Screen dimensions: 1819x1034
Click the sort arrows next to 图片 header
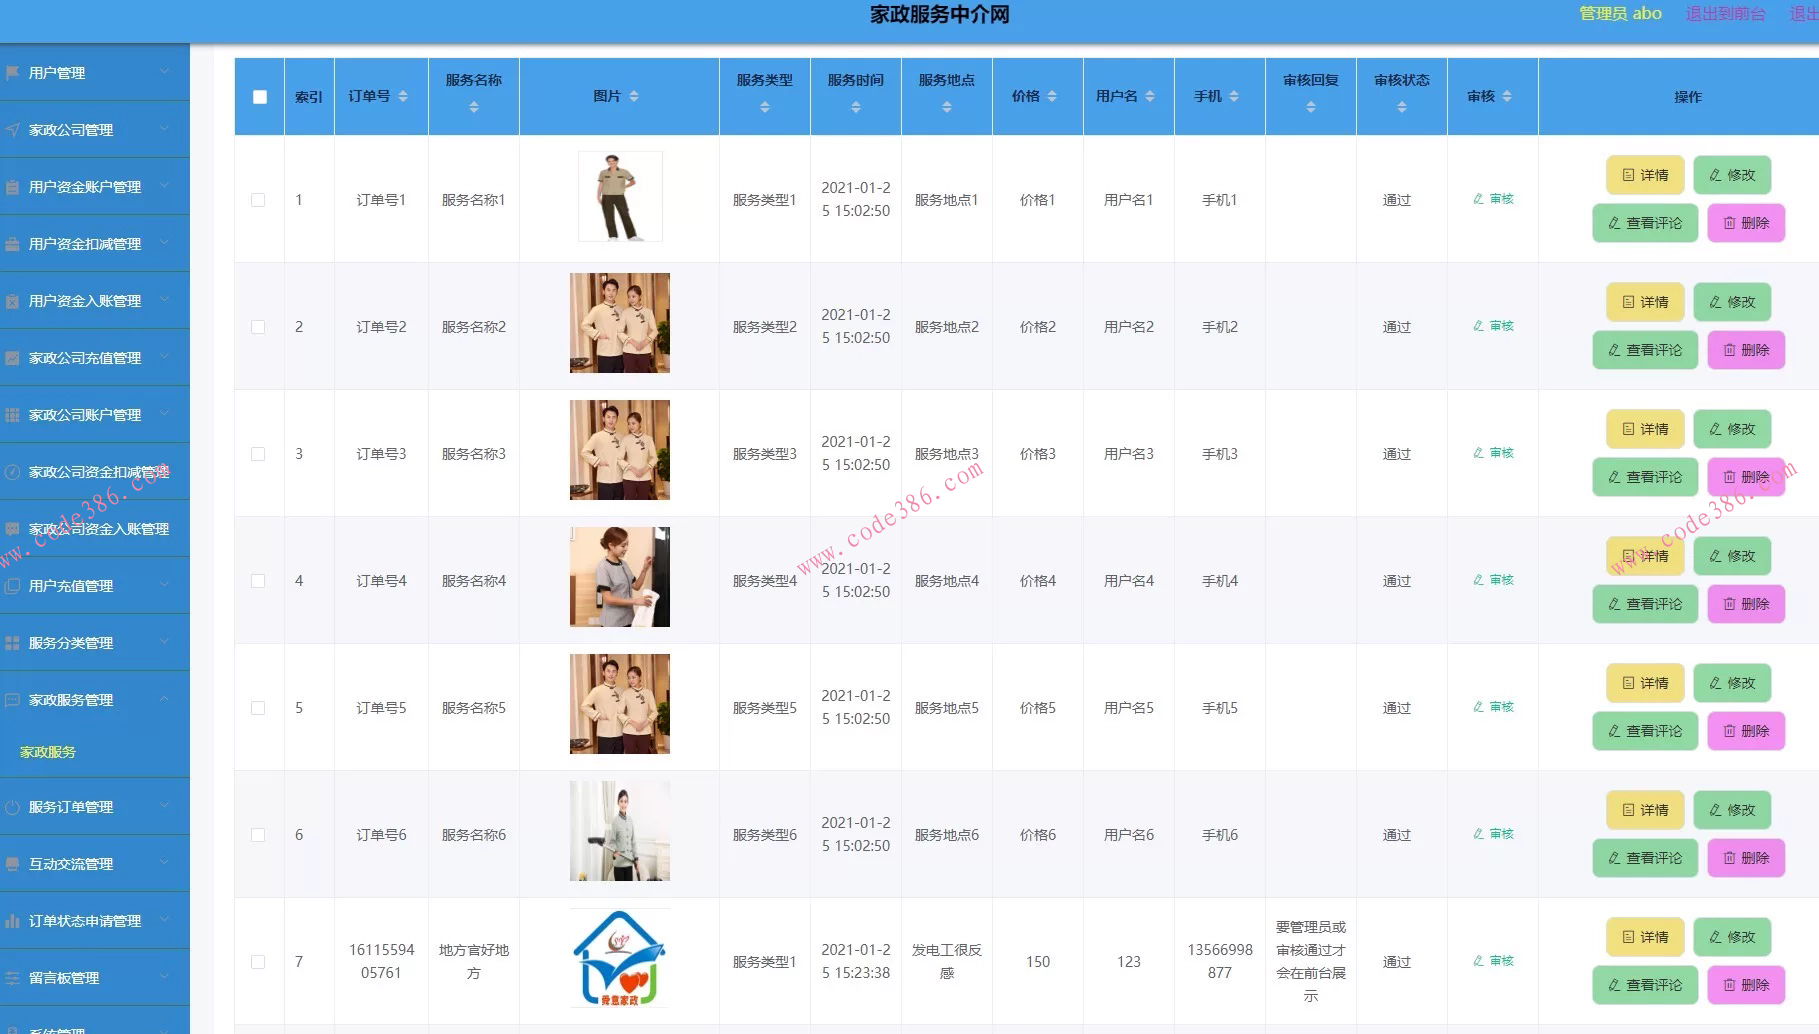[634, 96]
